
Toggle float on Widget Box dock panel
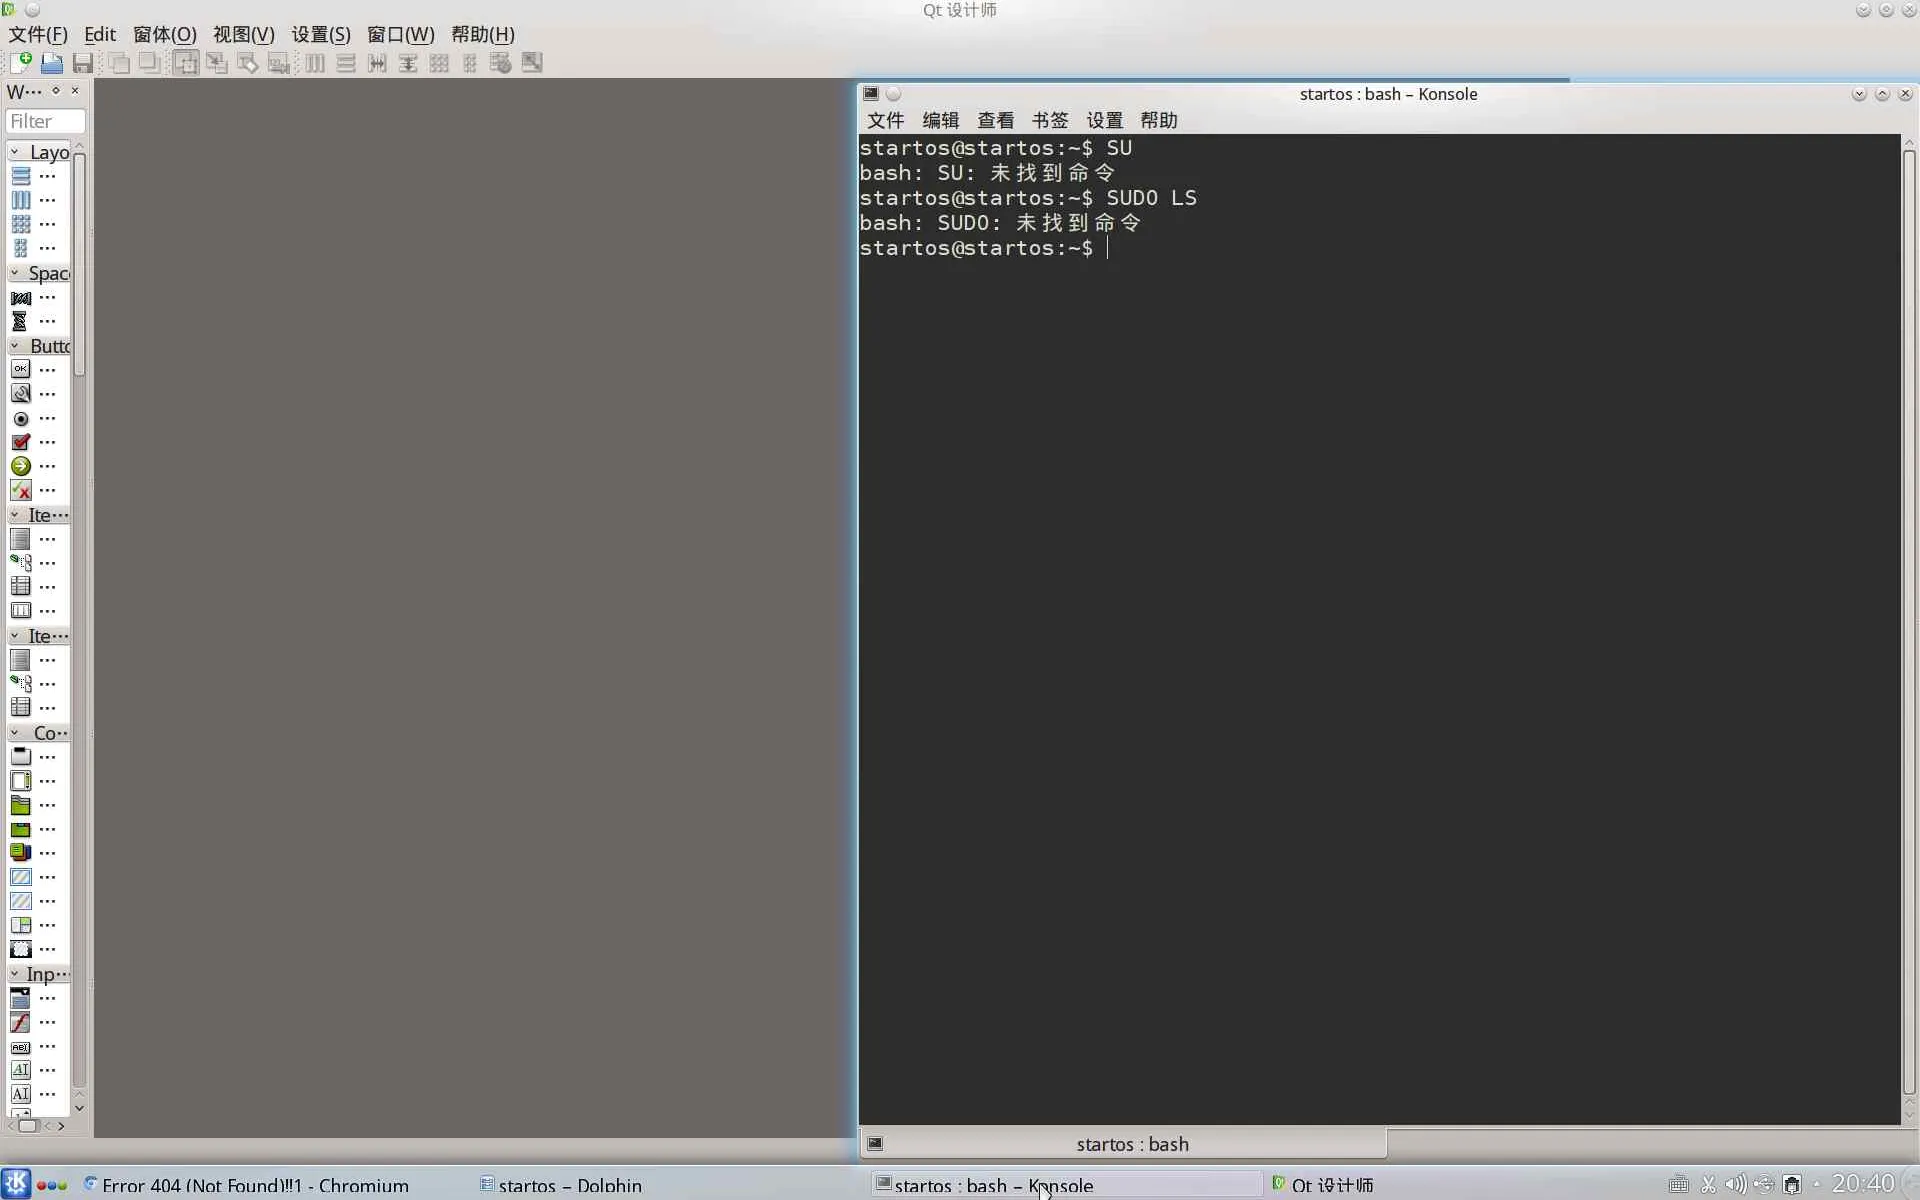tap(56, 91)
